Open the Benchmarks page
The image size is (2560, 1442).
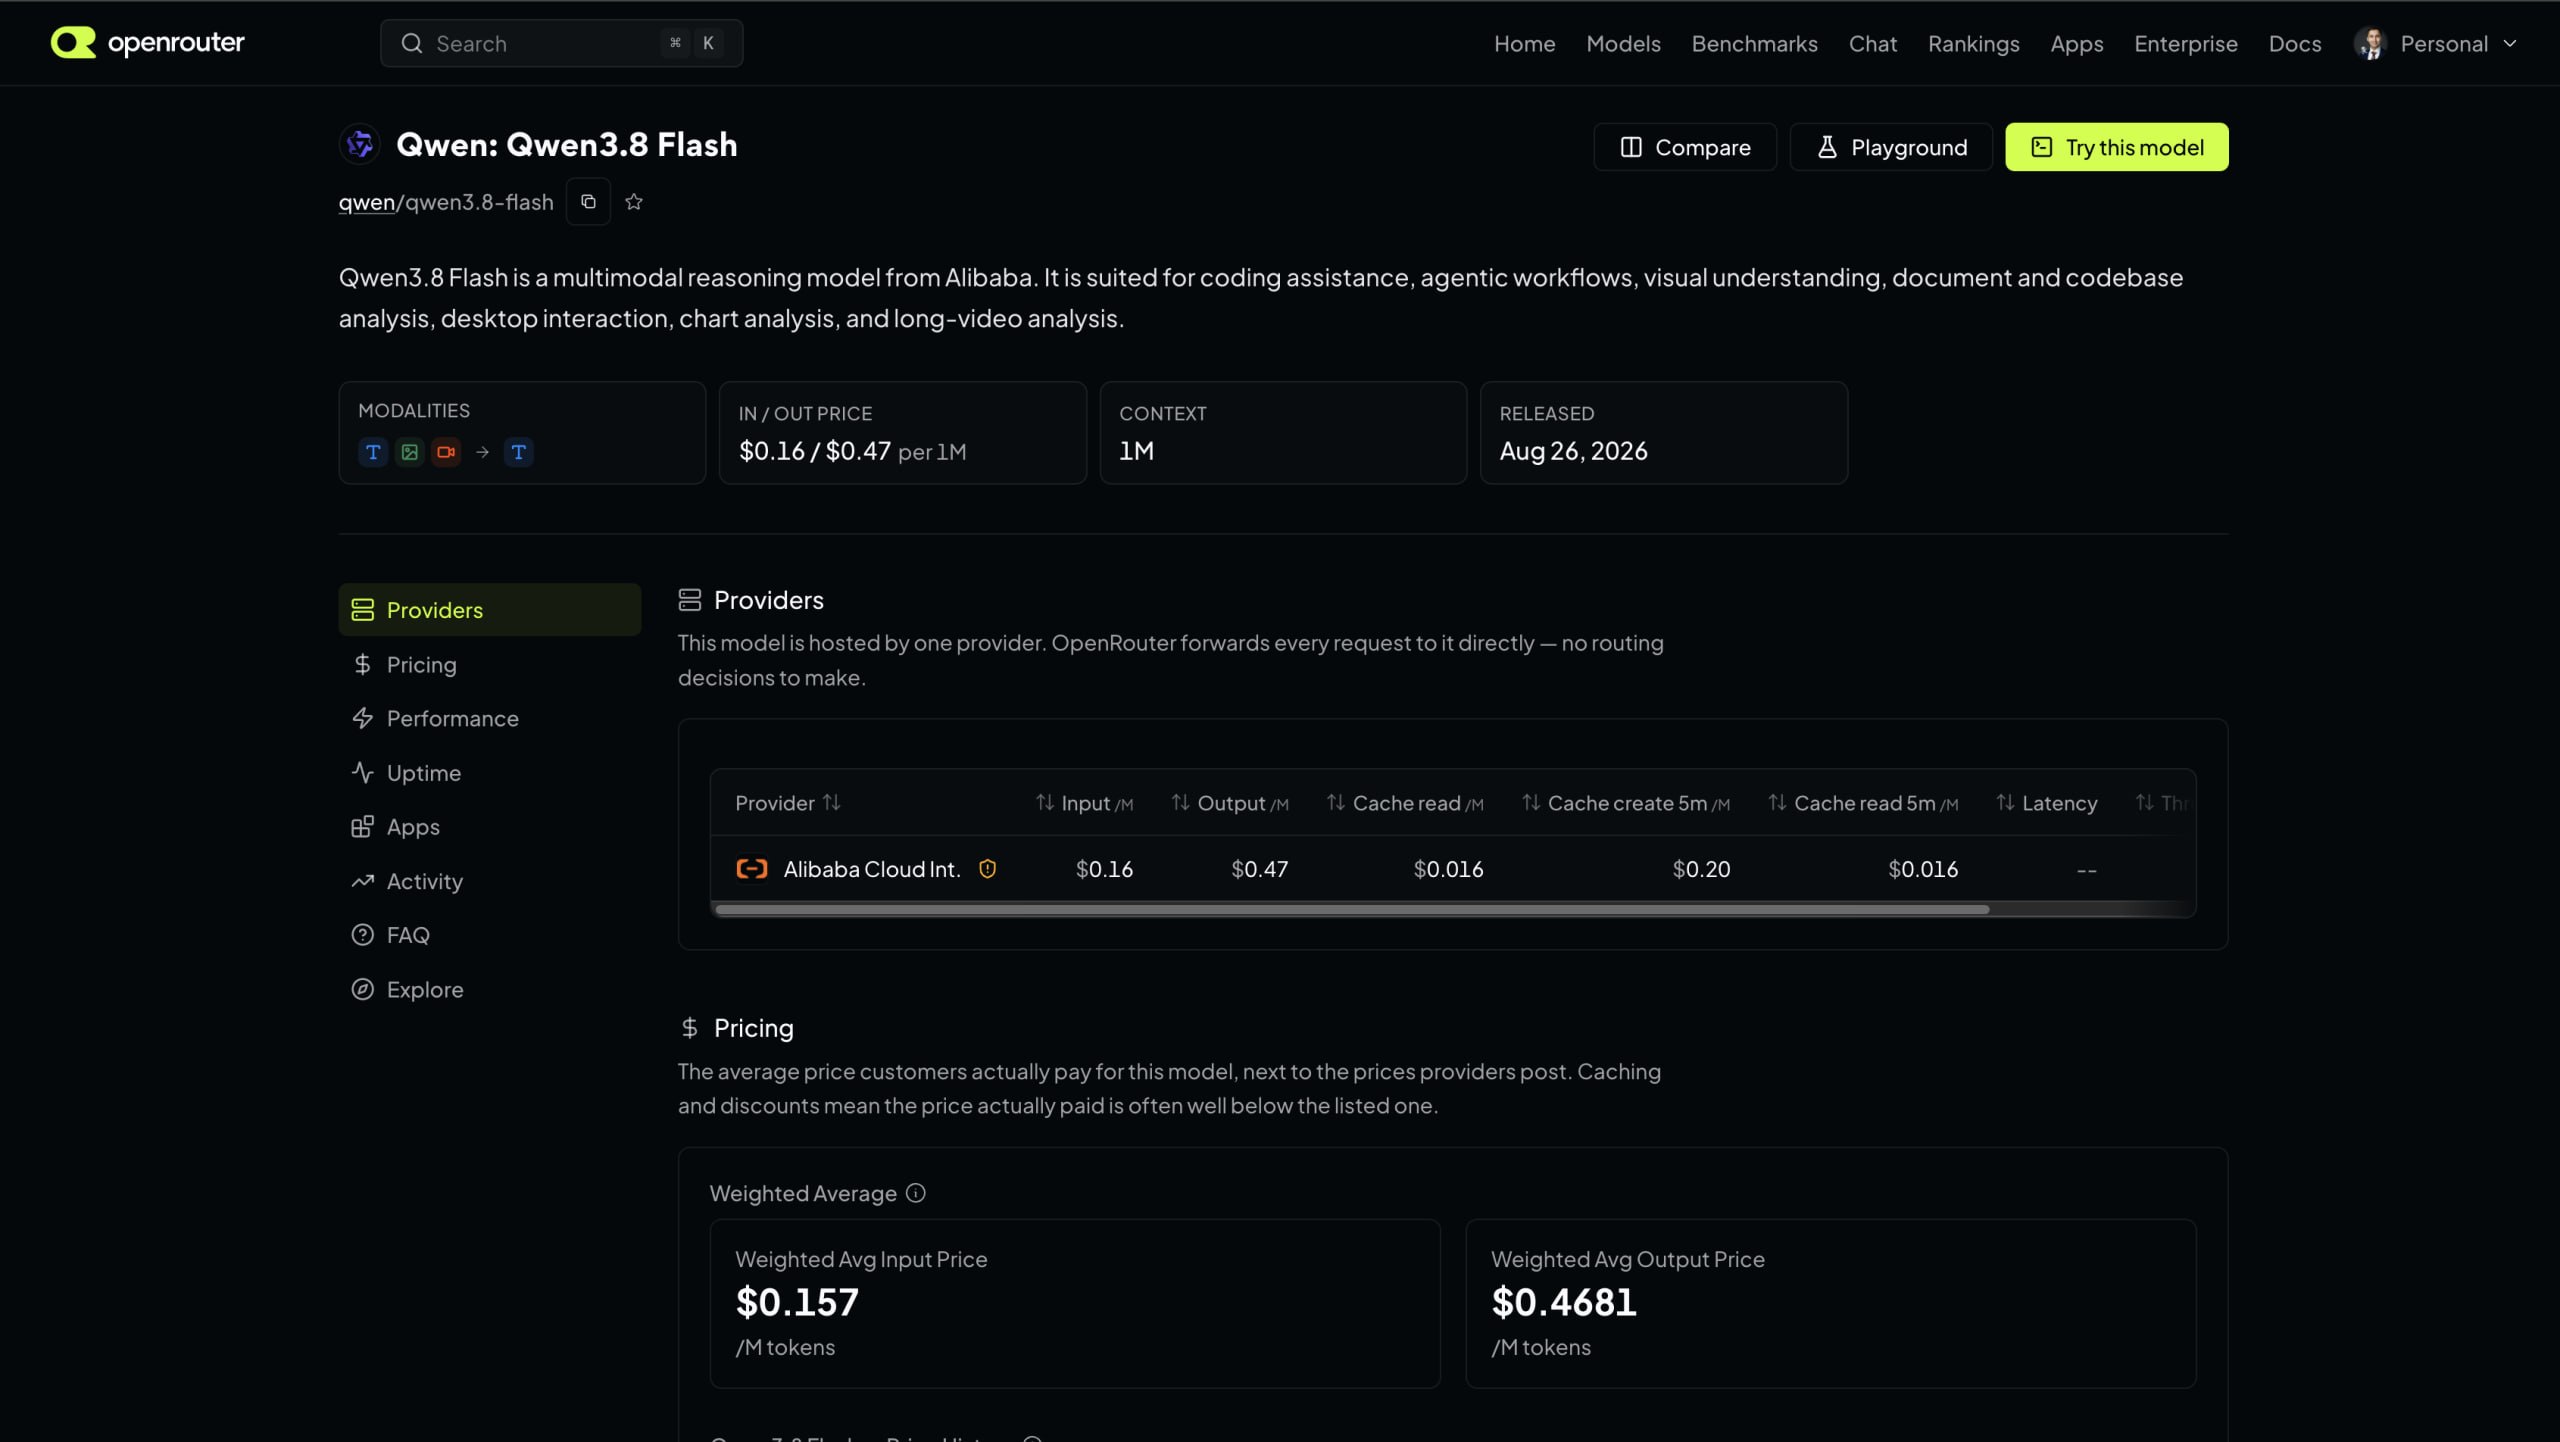pyautogui.click(x=1754, y=43)
